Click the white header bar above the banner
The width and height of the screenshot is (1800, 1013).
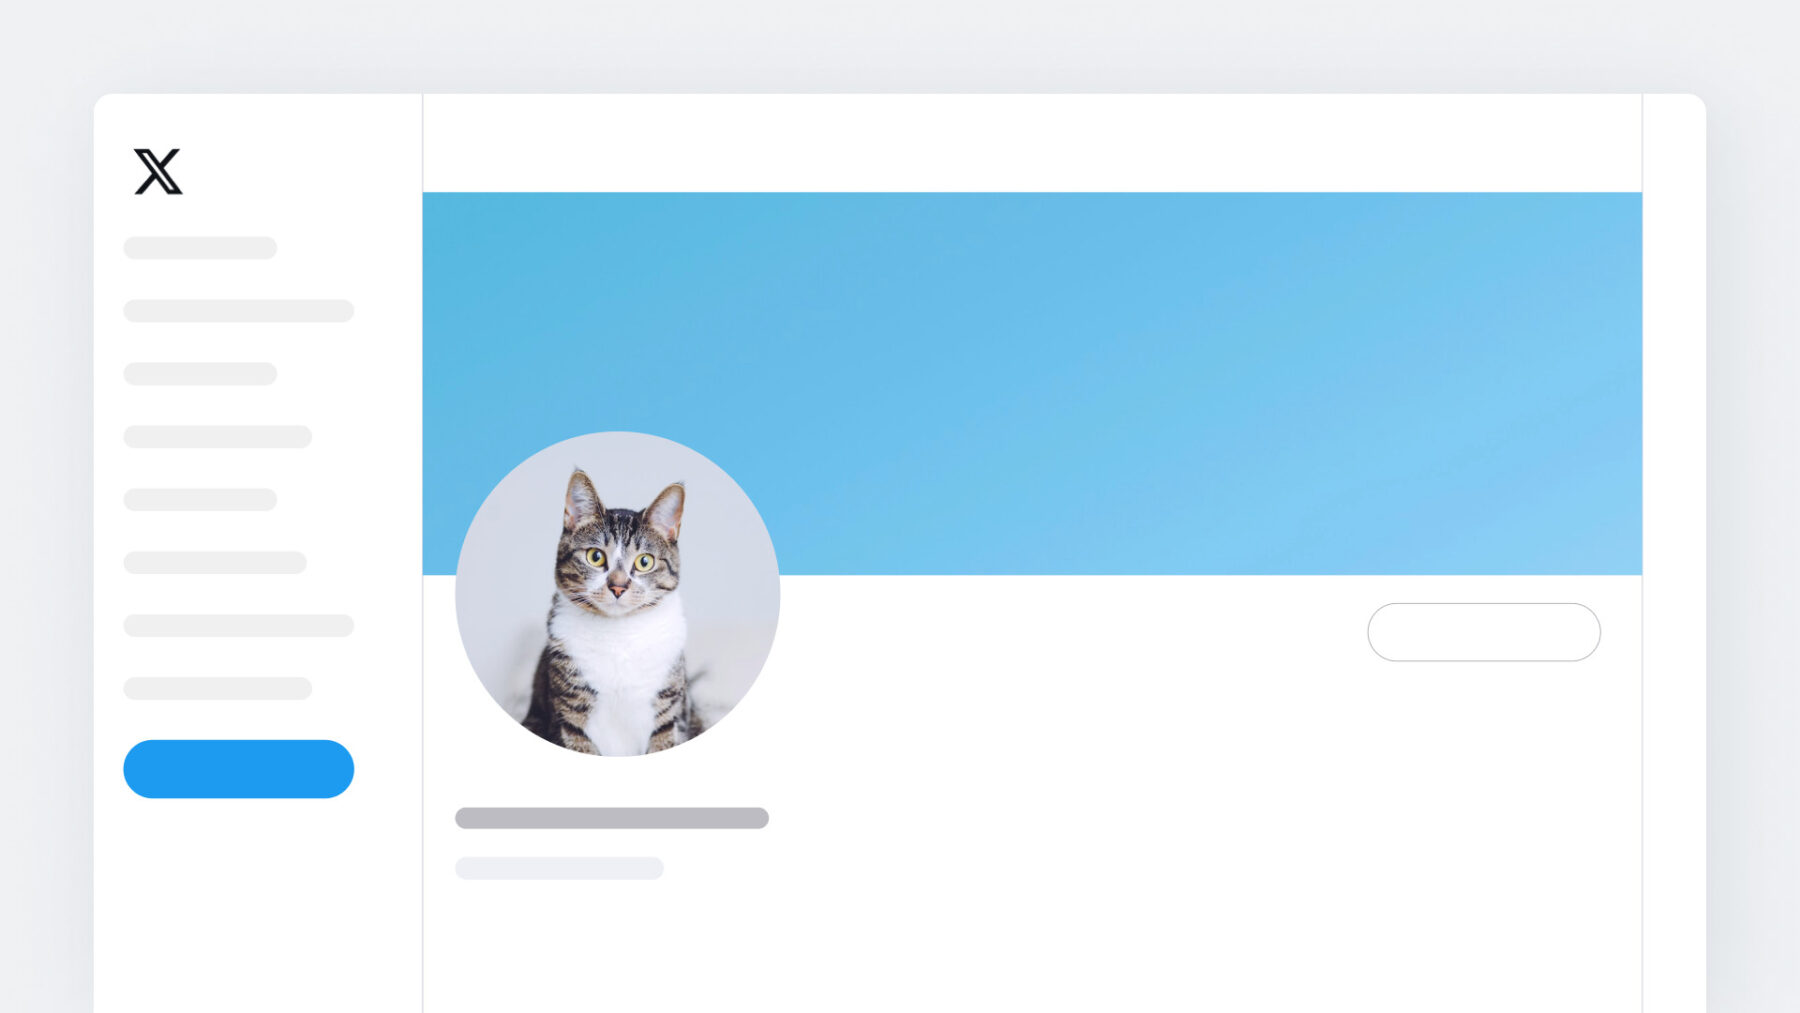[1032, 143]
